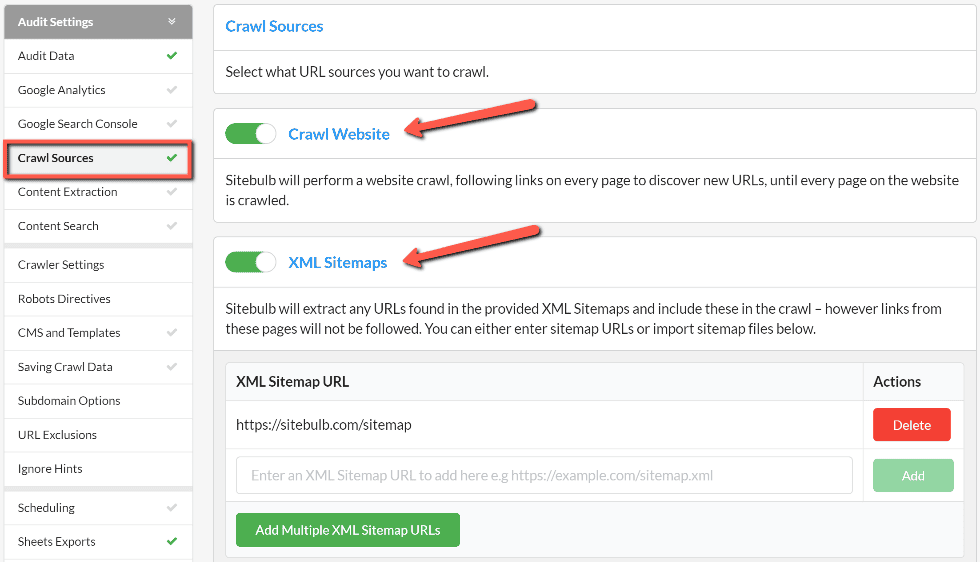The height and width of the screenshot is (562, 980).
Task: Click the Crawl Website heading link
Action: [x=338, y=134]
